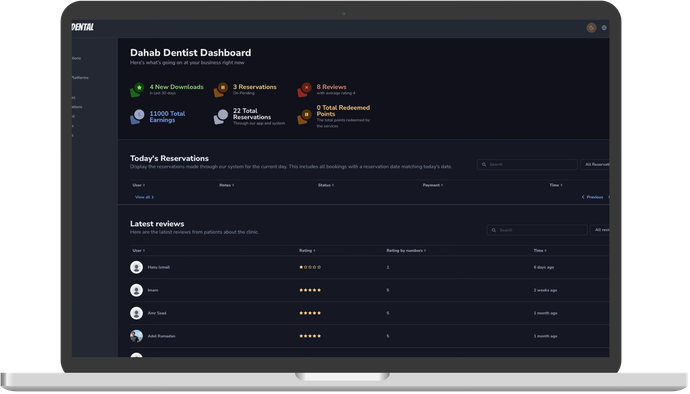The image size is (690, 394).
Task: Sort reservations by the Status column
Action: [326, 185]
